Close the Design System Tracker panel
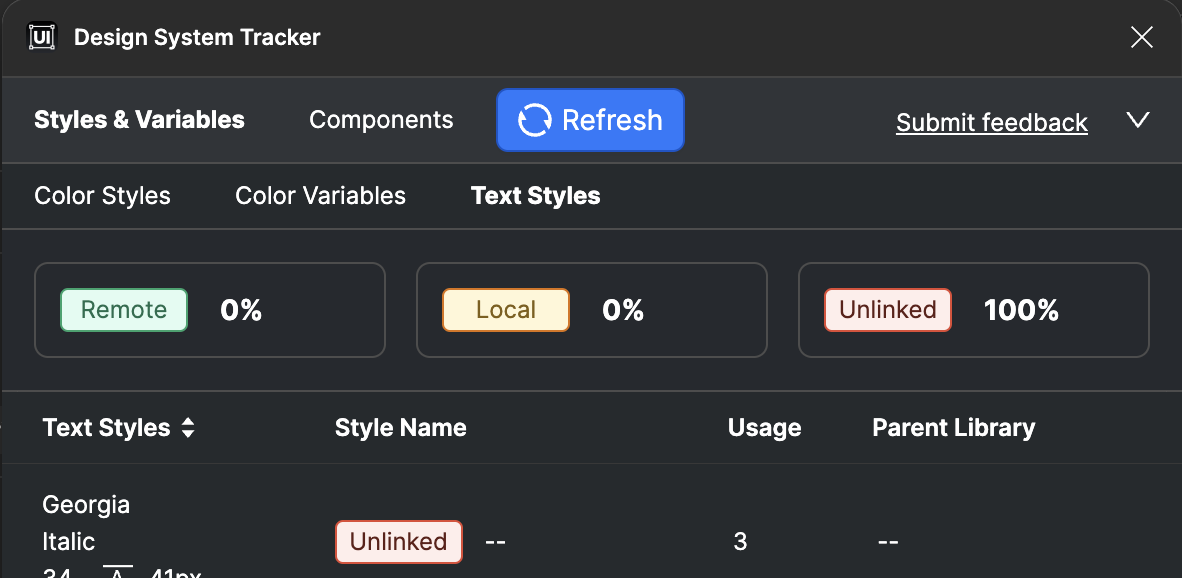The width and height of the screenshot is (1182, 578). [x=1141, y=37]
